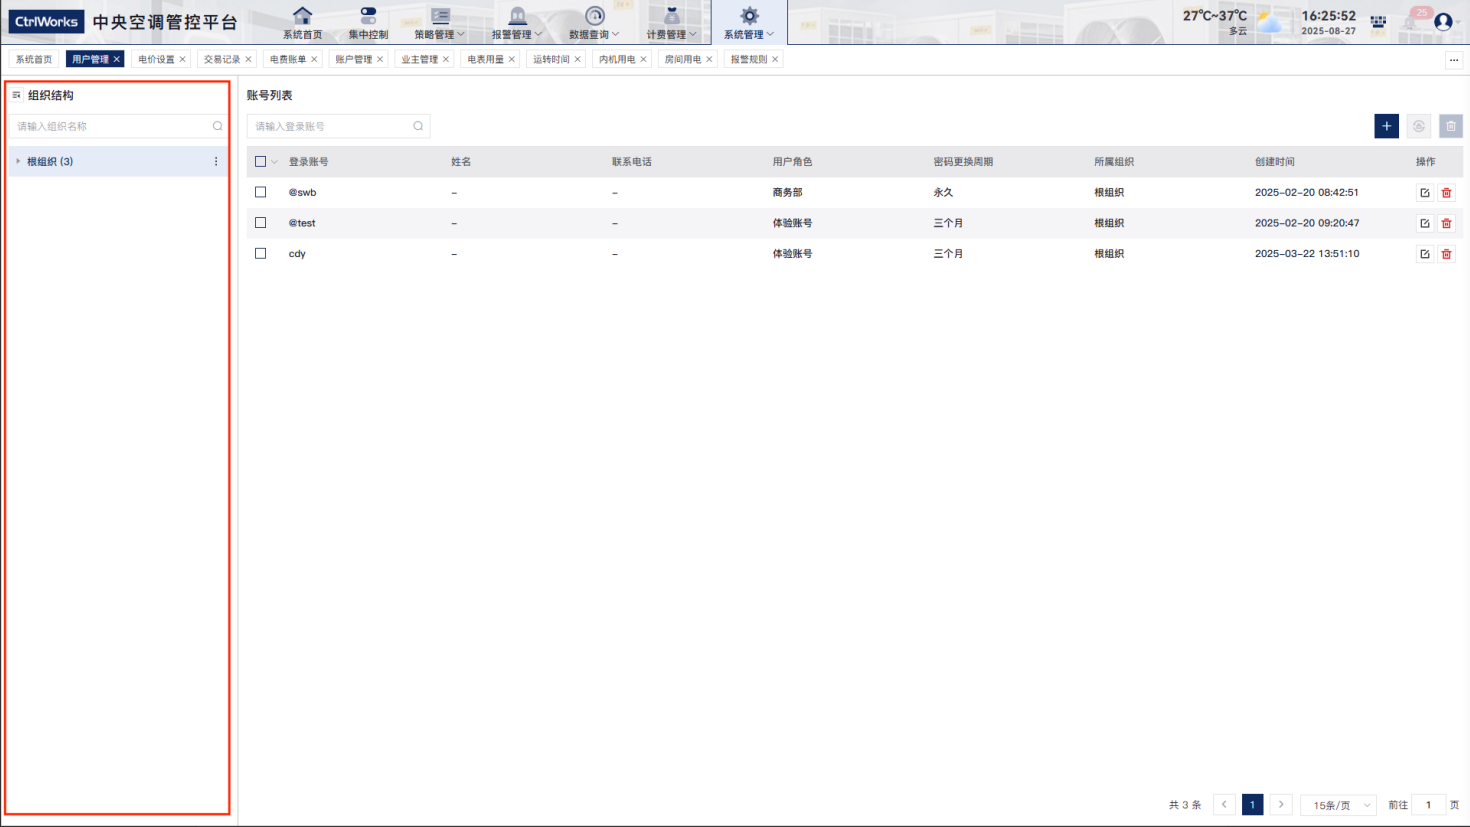Open the 15条/页 page size dropdown
Viewport: 1470px width, 827px height.
[x=1340, y=805]
